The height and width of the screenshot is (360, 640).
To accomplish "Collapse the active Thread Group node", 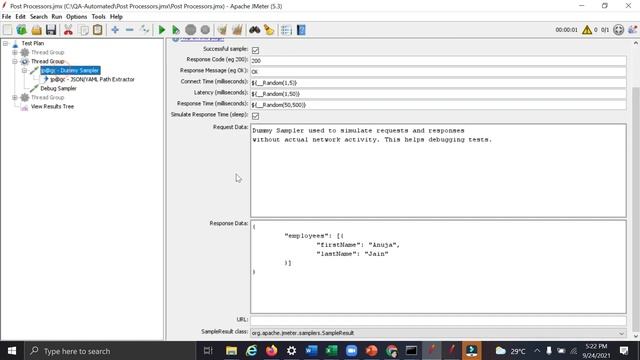I will pos(15,61).
